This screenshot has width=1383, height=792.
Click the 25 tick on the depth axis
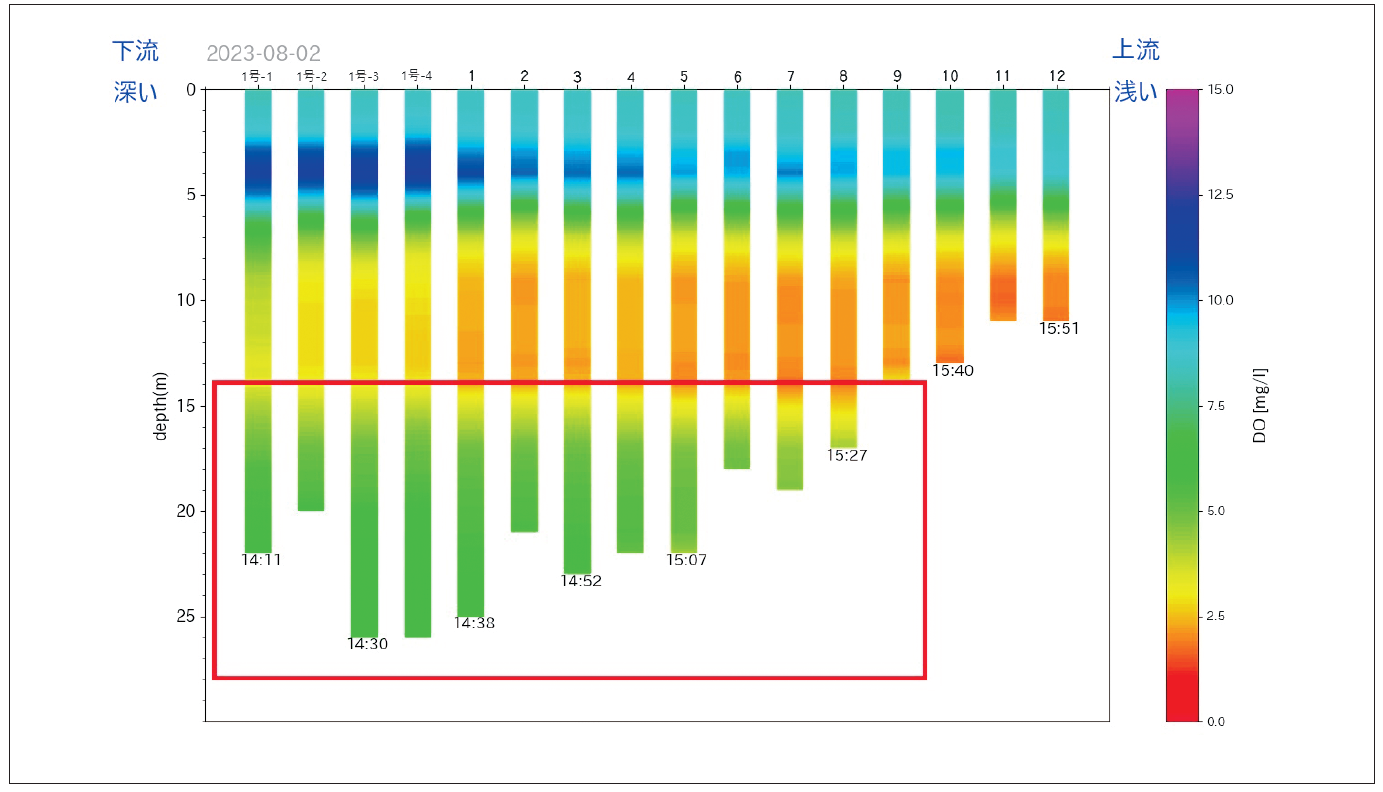click(x=185, y=617)
